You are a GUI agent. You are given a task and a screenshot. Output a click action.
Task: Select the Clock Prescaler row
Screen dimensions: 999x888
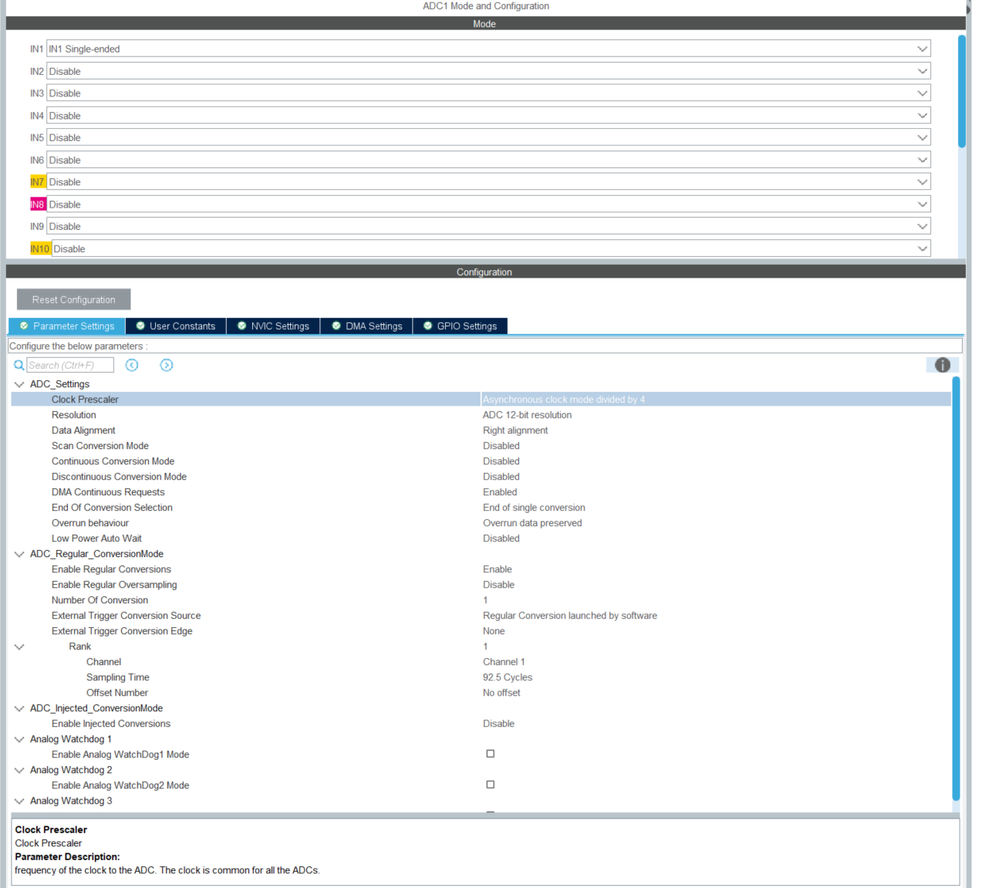[x=481, y=399]
